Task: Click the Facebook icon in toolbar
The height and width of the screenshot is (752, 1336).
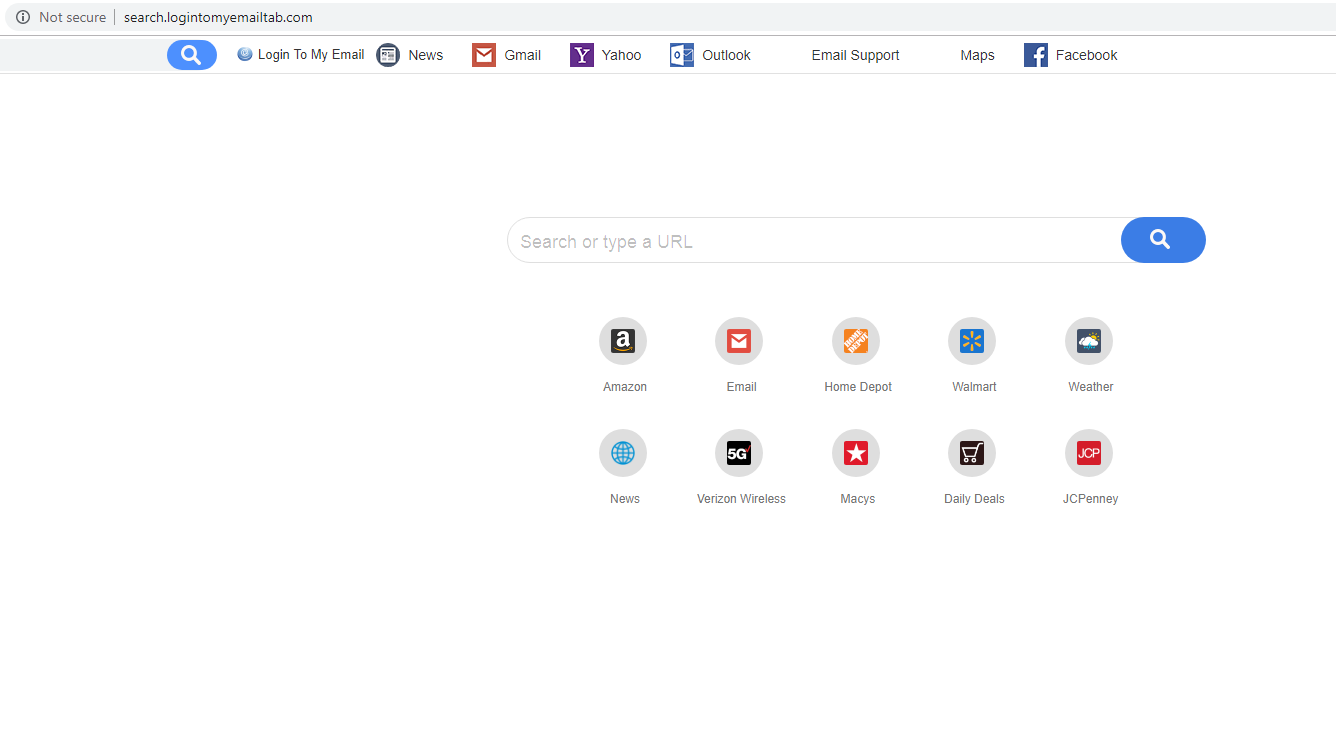Action: pyautogui.click(x=1036, y=55)
